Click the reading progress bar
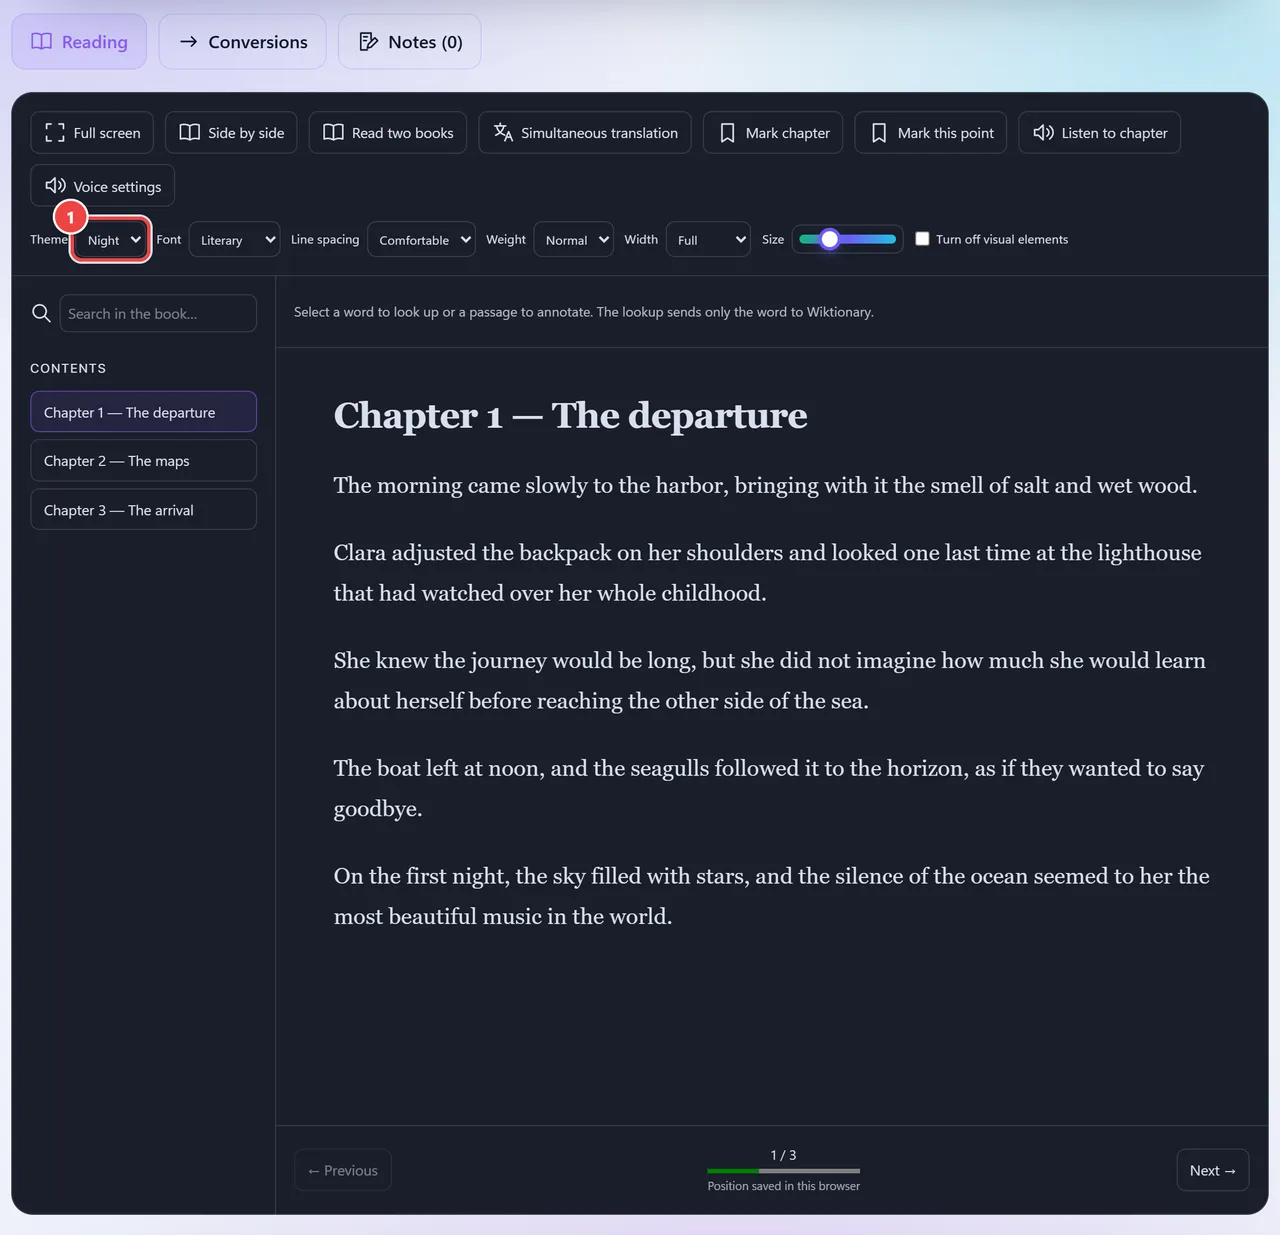This screenshot has width=1280, height=1235. pos(784,1171)
